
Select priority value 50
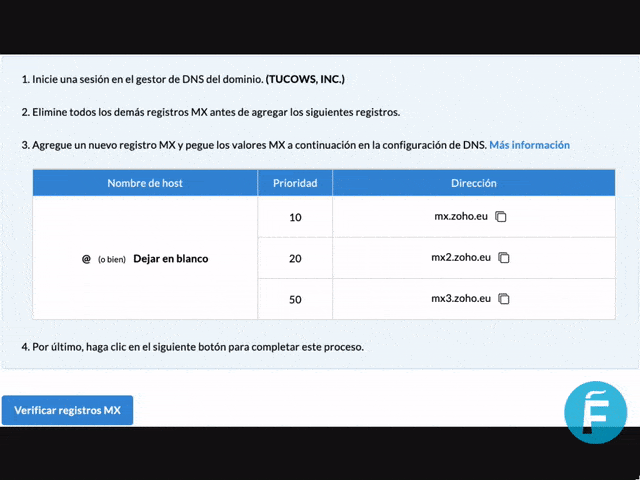[x=295, y=300]
